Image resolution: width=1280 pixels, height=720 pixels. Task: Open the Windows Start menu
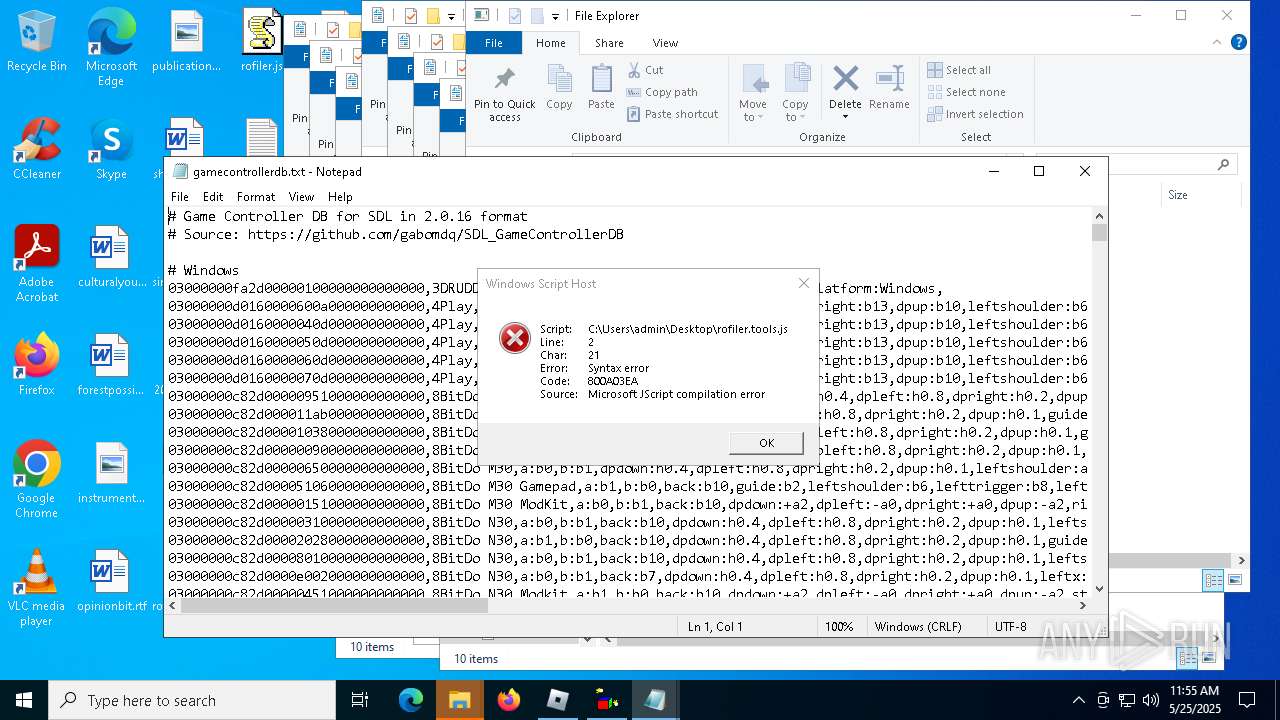pos(24,700)
